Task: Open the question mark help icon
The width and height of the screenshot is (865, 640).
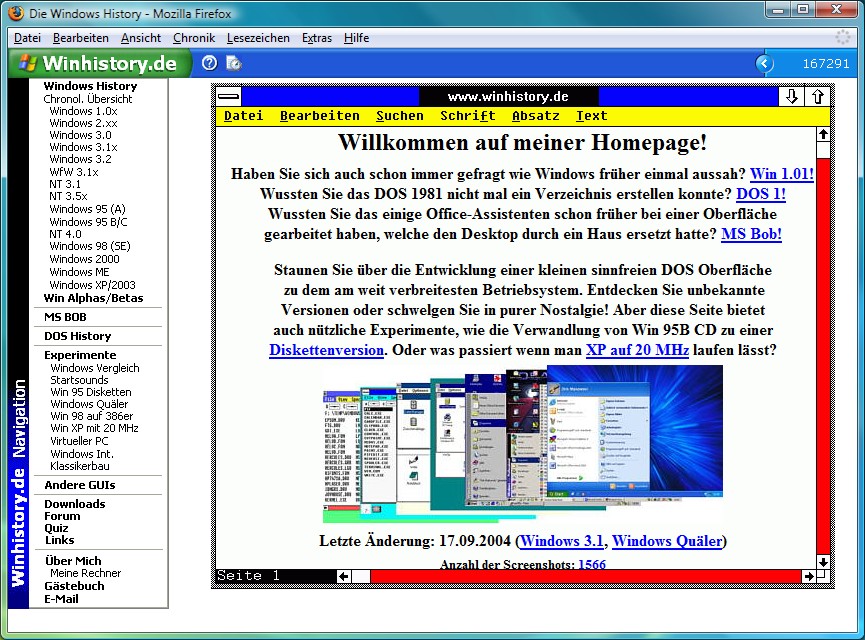Action: pyautogui.click(x=210, y=63)
